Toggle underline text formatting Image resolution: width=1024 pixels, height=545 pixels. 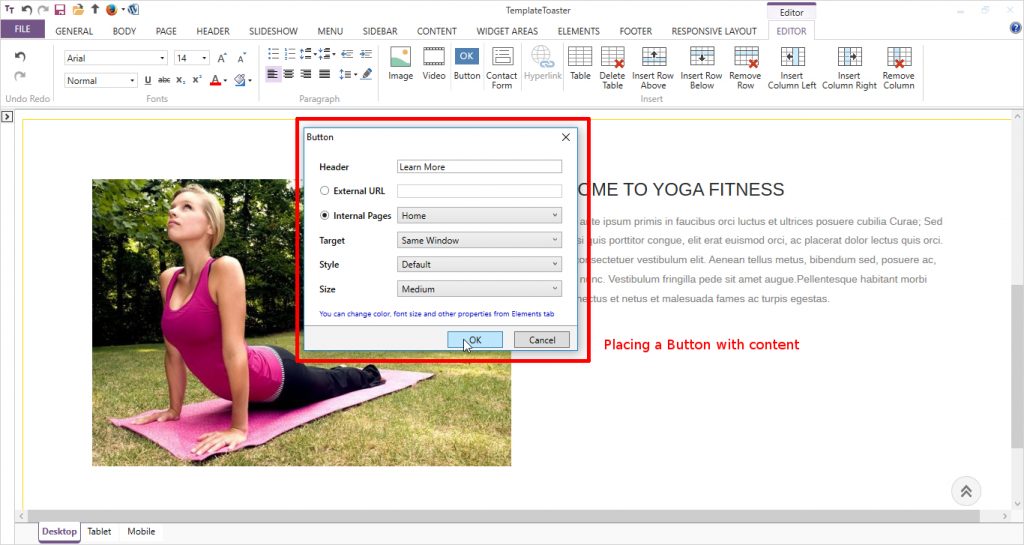(148, 80)
